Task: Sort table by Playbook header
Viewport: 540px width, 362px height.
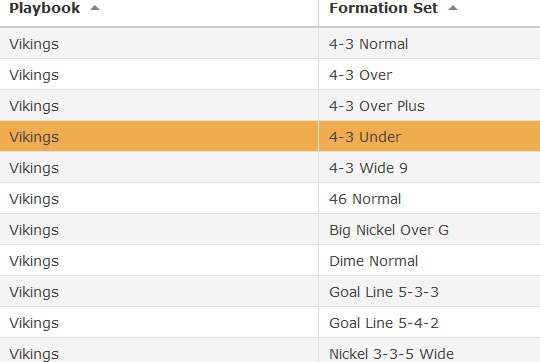Action: pyautogui.click(x=44, y=8)
